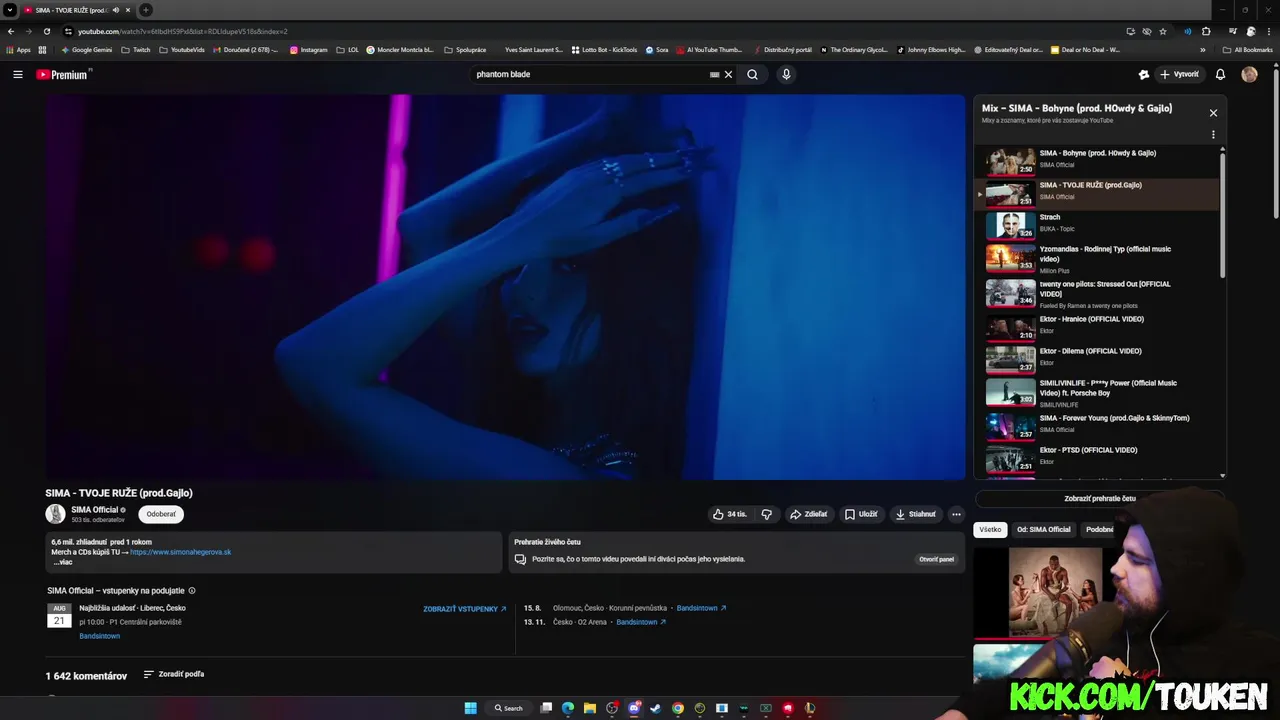This screenshot has height=720, width=1280.
Task: Play Yzomandias - Rodinnej Typ playlist item
Action: point(1097,258)
